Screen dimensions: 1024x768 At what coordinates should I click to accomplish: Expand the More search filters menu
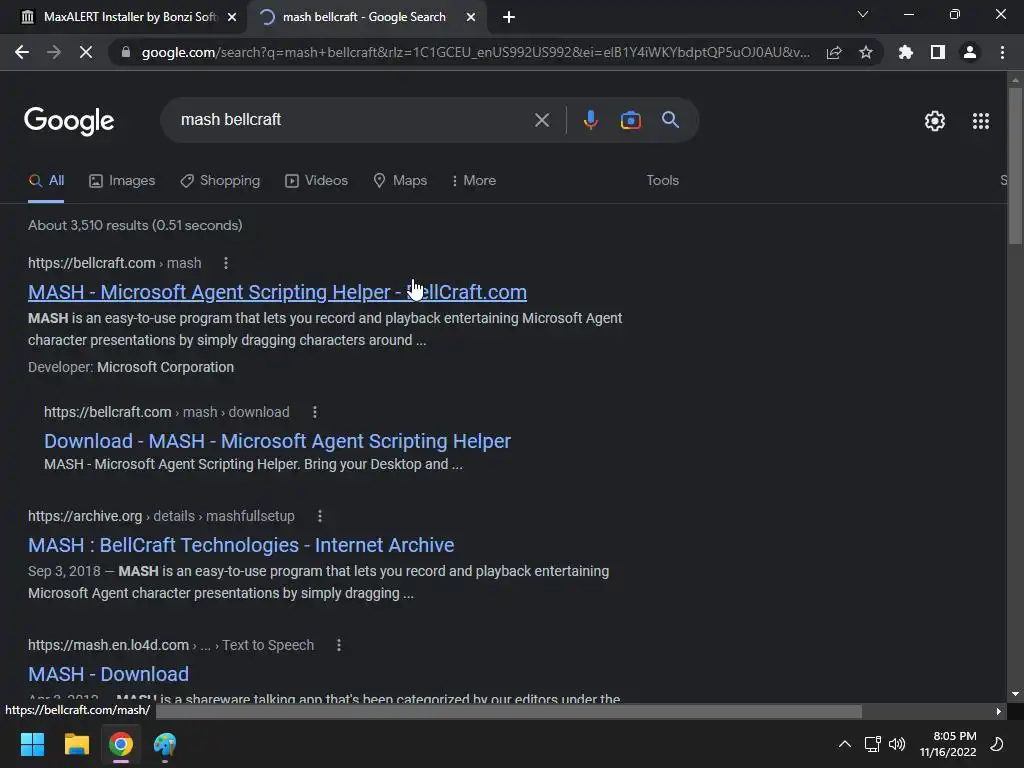(474, 180)
